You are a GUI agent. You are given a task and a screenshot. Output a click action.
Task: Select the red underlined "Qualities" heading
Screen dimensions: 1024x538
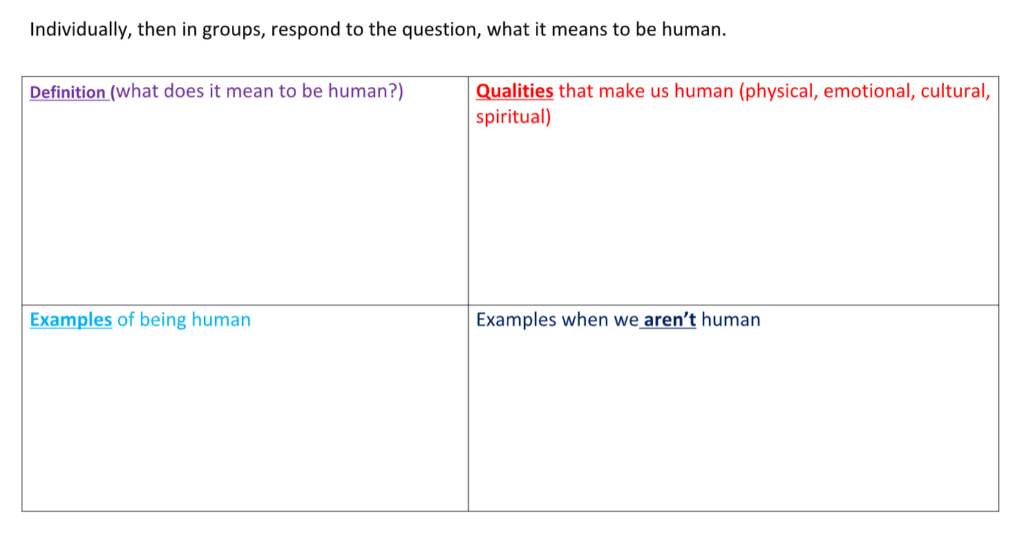point(514,92)
